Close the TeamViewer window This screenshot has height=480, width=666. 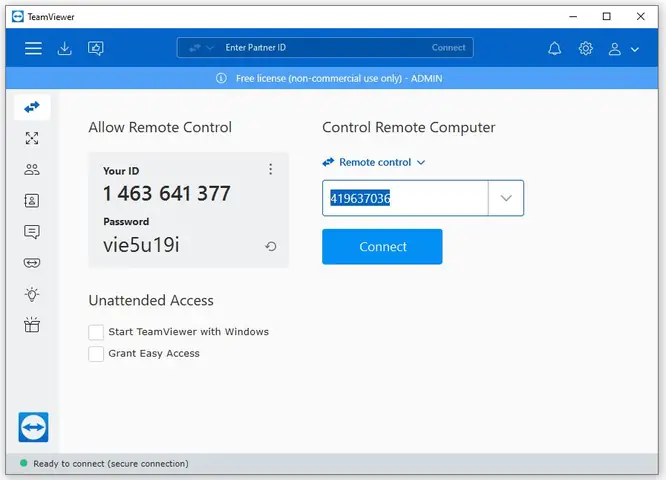tap(641, 17)
